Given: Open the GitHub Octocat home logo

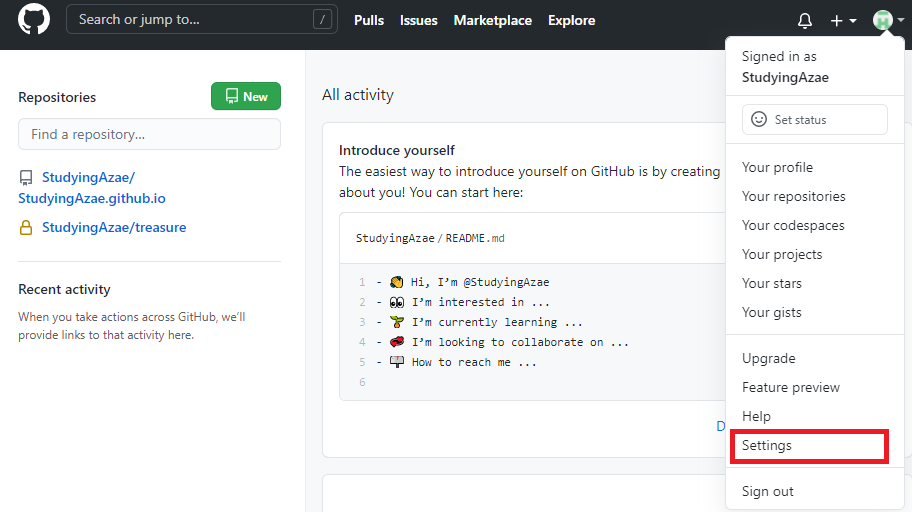Looking at the screenshot, I should point(34,19).
